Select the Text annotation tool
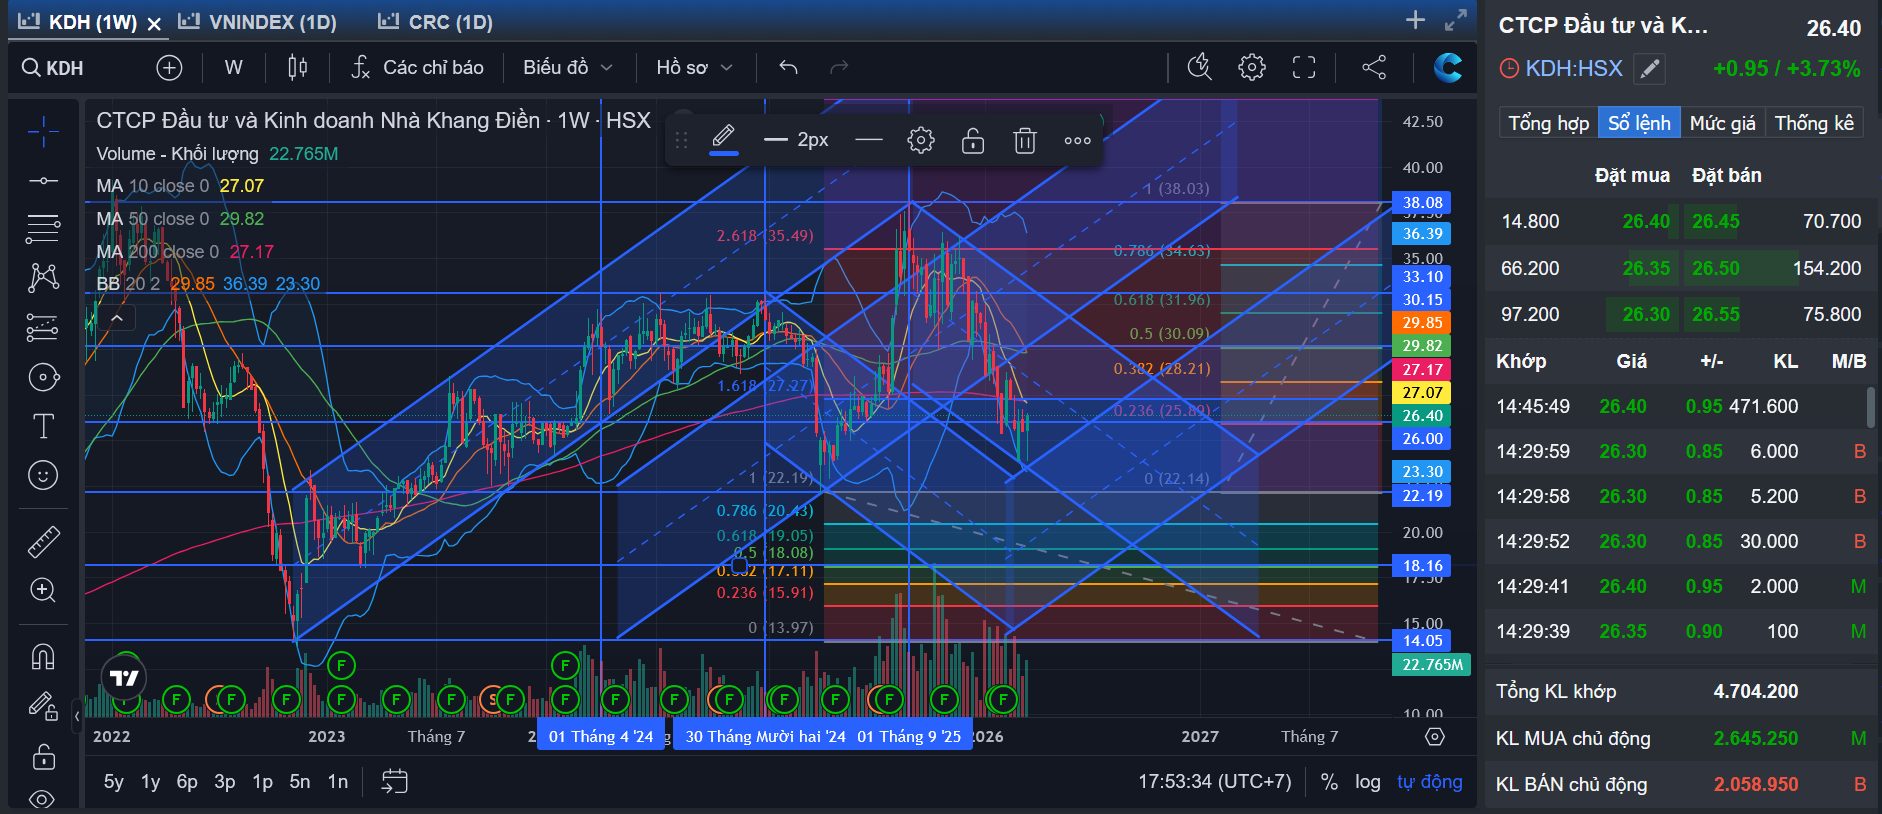Screen dimensions: 1882x814 pyautogui.click(x=43, y=426)
